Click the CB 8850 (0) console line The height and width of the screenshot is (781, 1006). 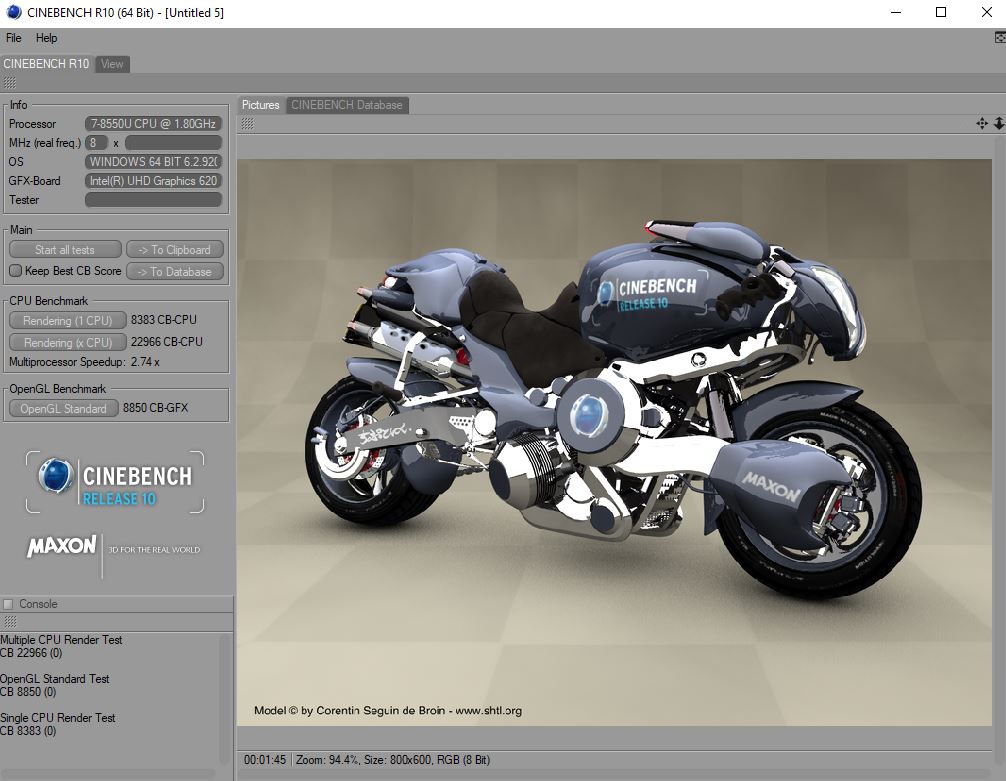click(x=28, y=692)
